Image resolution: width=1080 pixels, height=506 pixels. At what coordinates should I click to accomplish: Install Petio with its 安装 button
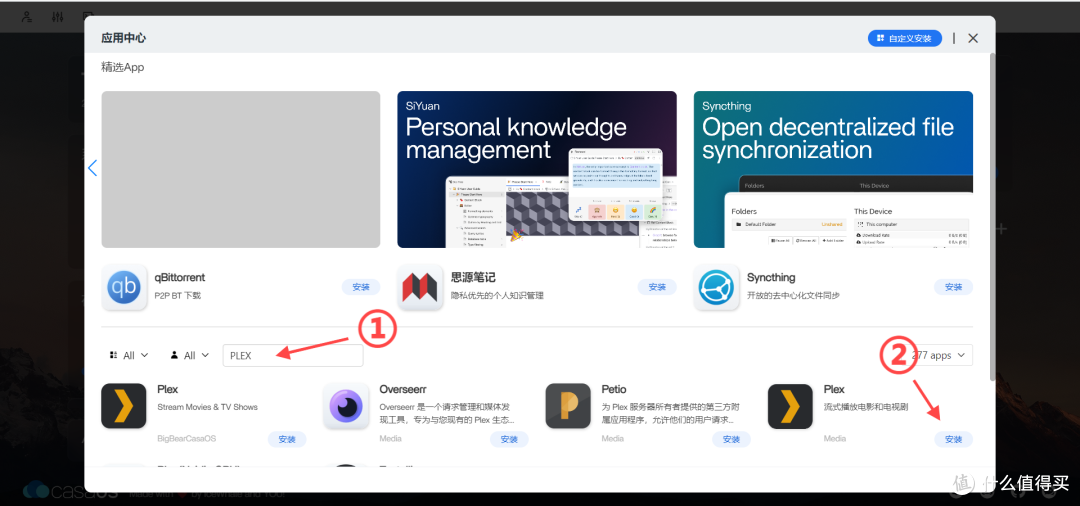coord(731,439)
